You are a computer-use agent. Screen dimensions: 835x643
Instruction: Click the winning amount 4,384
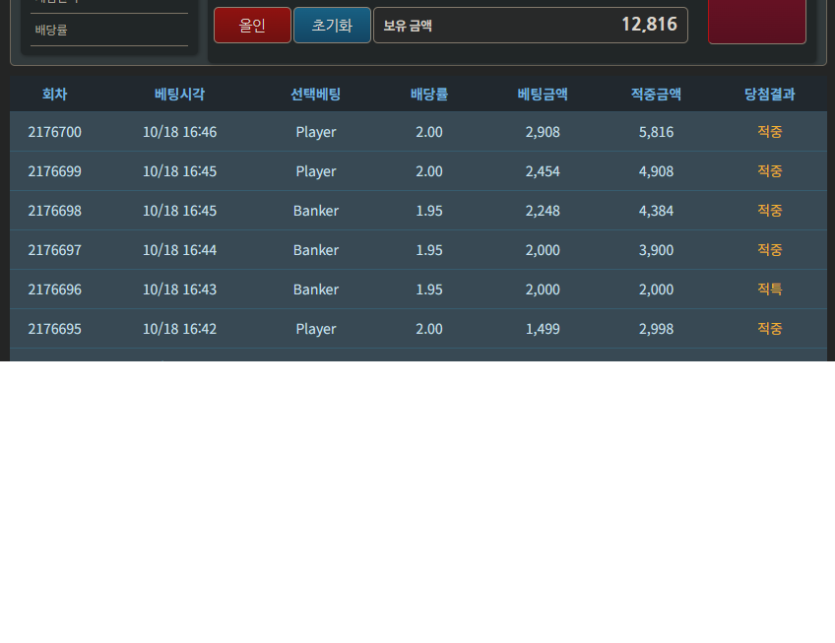coord(656,210)
